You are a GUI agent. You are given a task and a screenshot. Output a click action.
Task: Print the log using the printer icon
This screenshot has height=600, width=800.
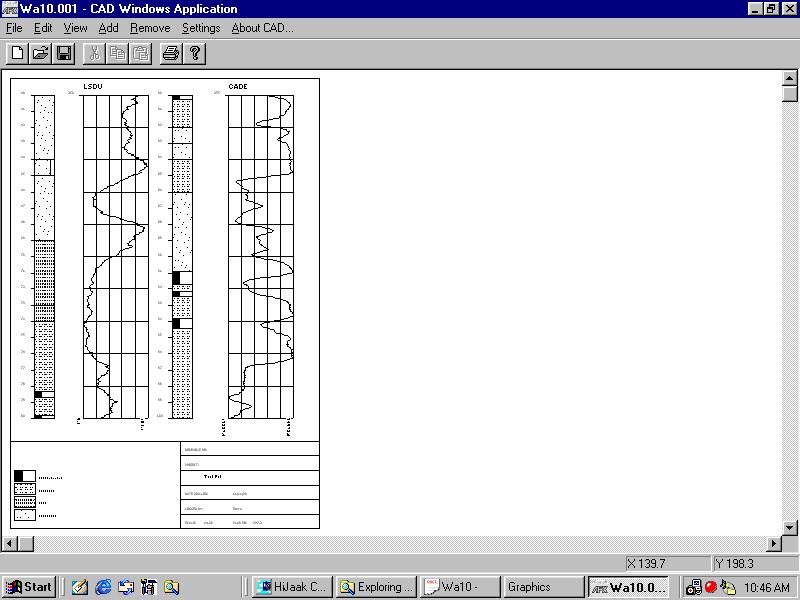171,53
